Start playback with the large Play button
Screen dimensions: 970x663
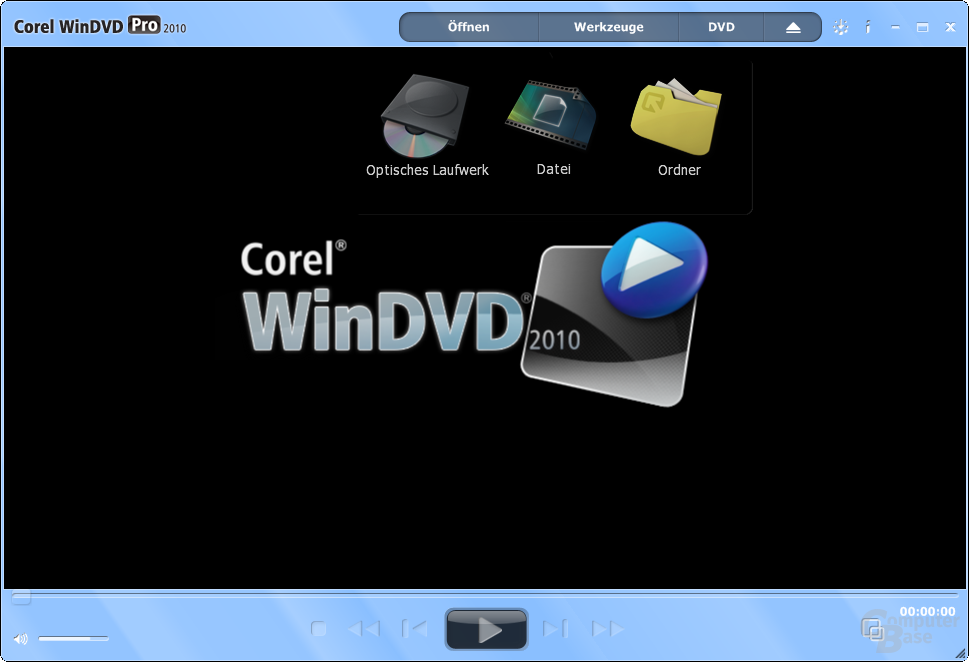[x=486, y=629]
